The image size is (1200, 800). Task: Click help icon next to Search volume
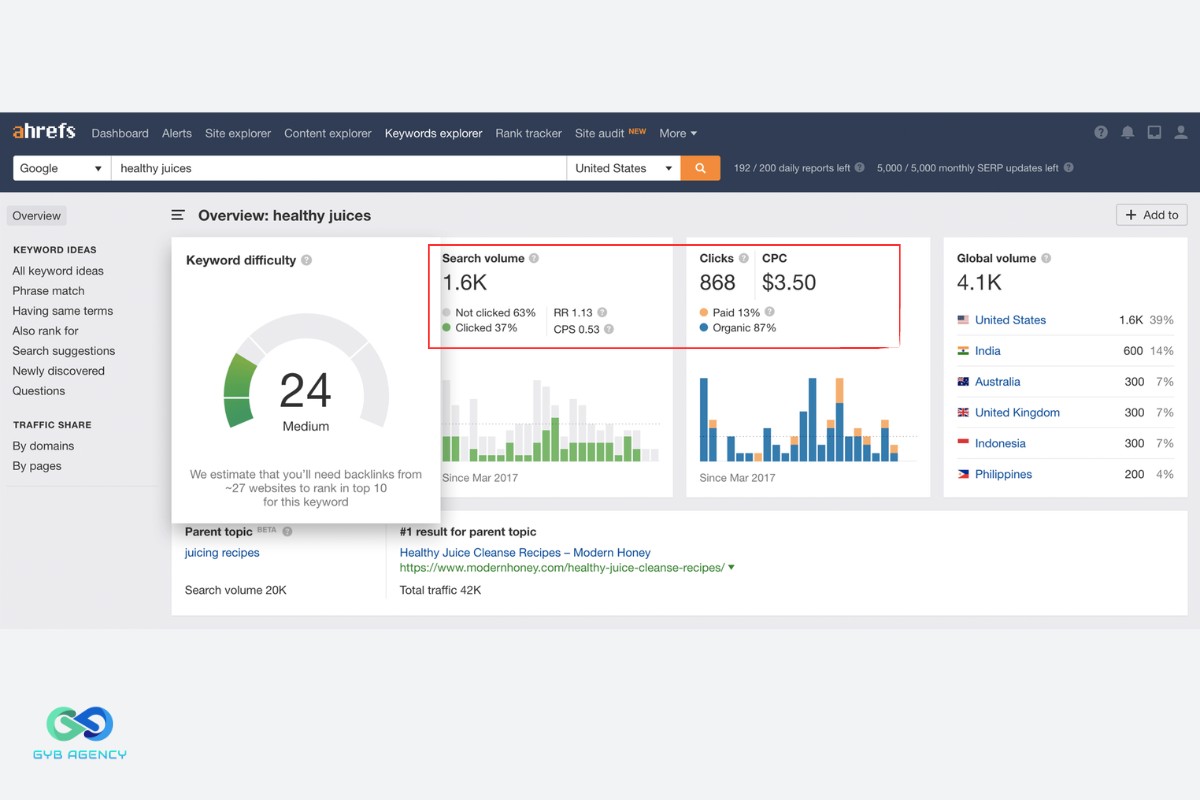[534, 258]
